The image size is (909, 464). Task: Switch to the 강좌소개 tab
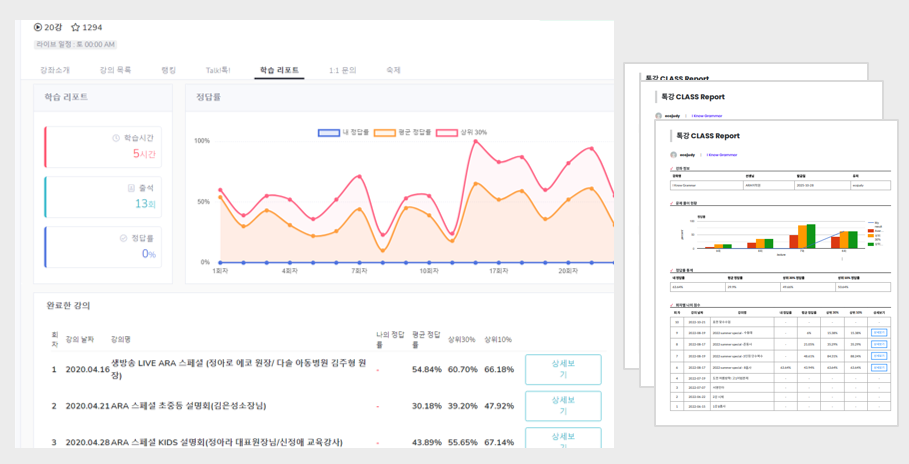[54, 70]
